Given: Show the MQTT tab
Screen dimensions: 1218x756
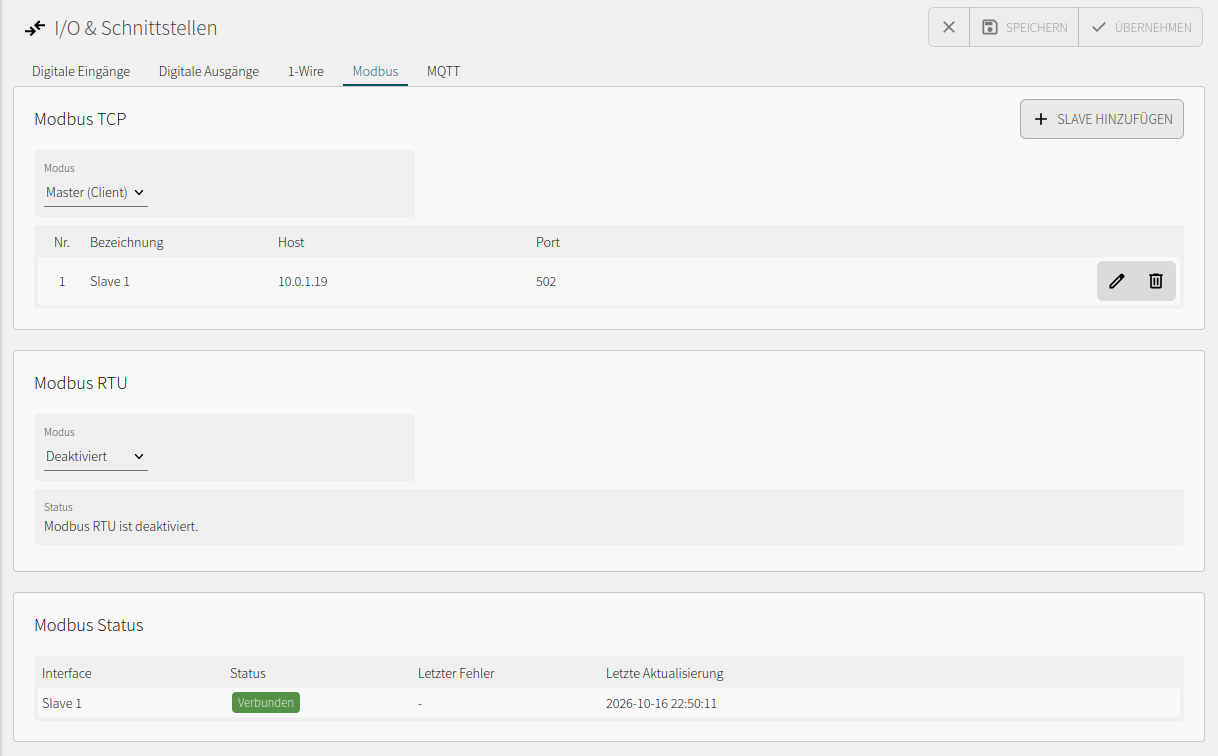Looking at the screenshot, I should pos(443,72).
